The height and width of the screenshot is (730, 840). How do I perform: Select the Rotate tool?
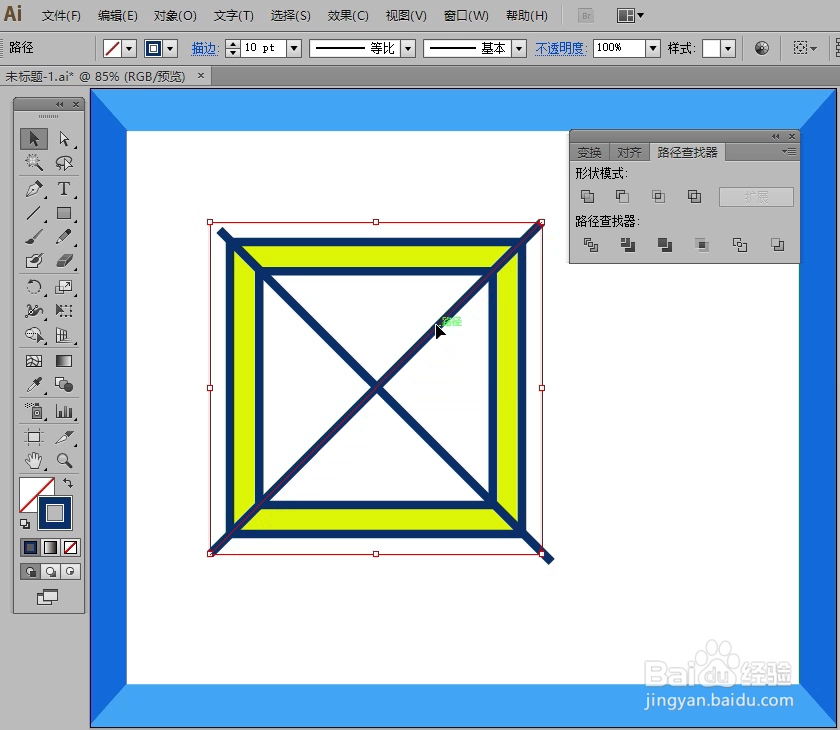pos(34,287)
